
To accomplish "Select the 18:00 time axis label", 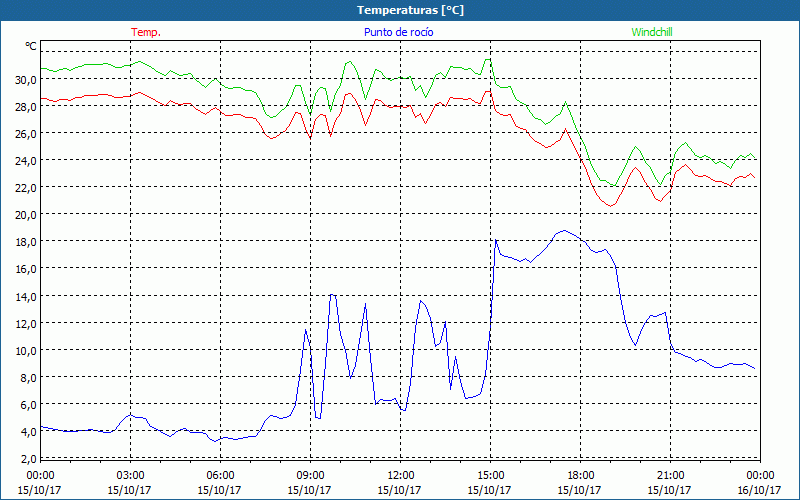I will 580,475.
